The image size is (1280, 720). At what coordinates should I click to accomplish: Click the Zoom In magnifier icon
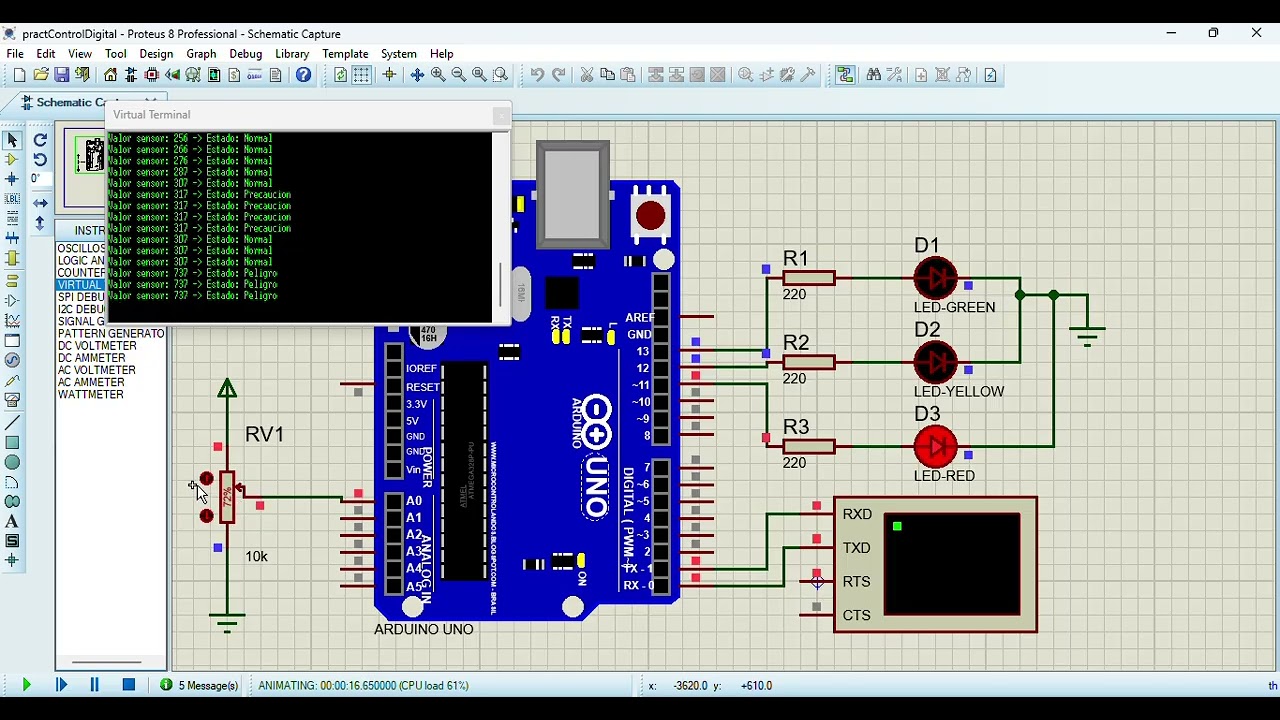point(438,75)
